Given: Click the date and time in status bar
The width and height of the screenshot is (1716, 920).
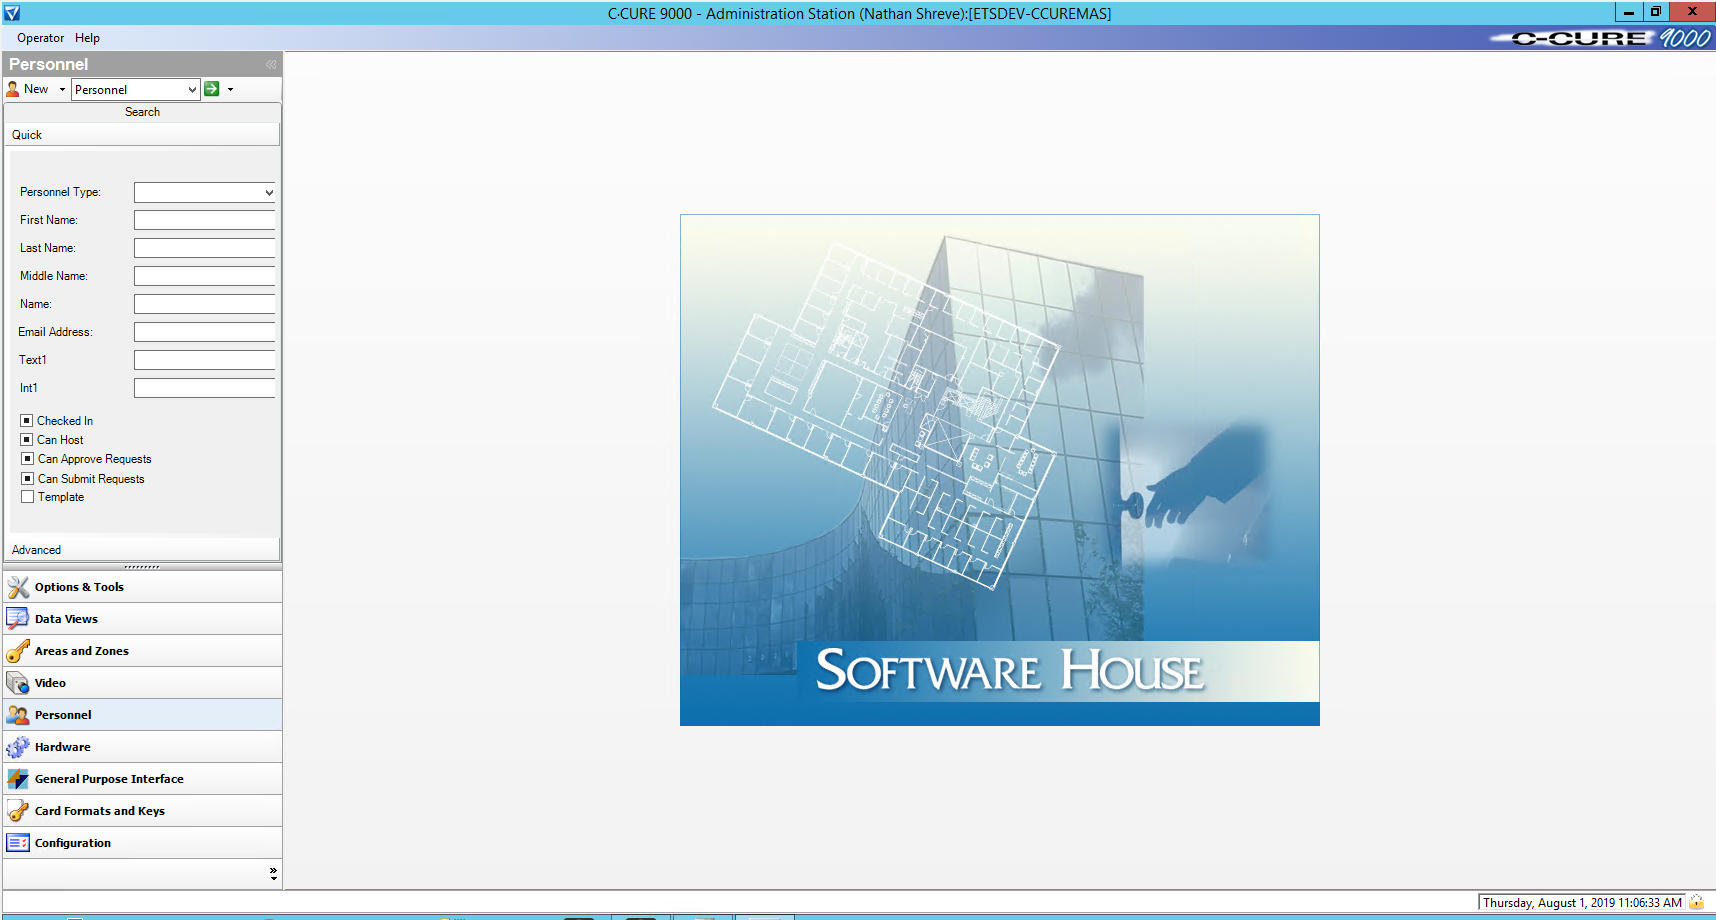Looking at the screenshot, I should point(1582,902).
